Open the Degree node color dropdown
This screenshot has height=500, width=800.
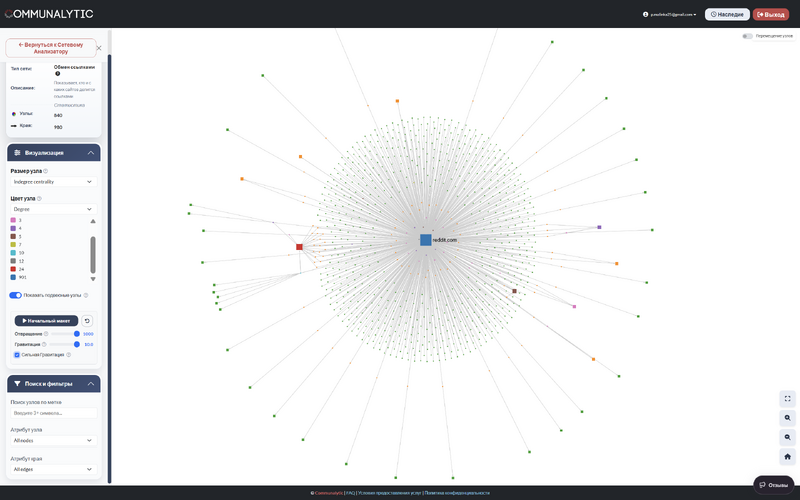click(54, 209)
